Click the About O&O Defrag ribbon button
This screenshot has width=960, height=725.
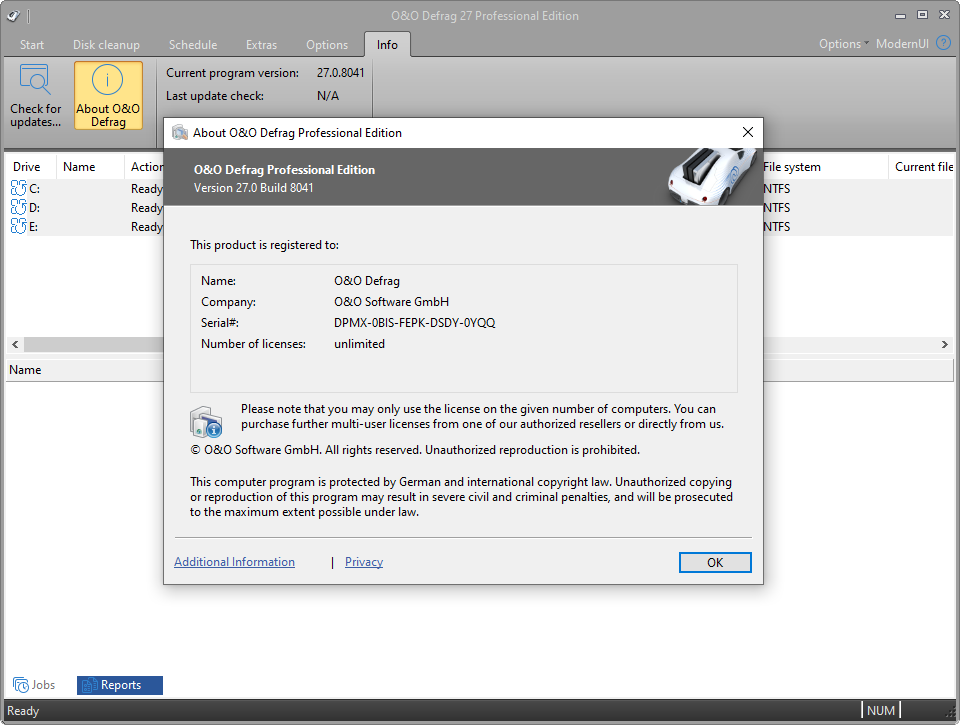click(108, 96)
